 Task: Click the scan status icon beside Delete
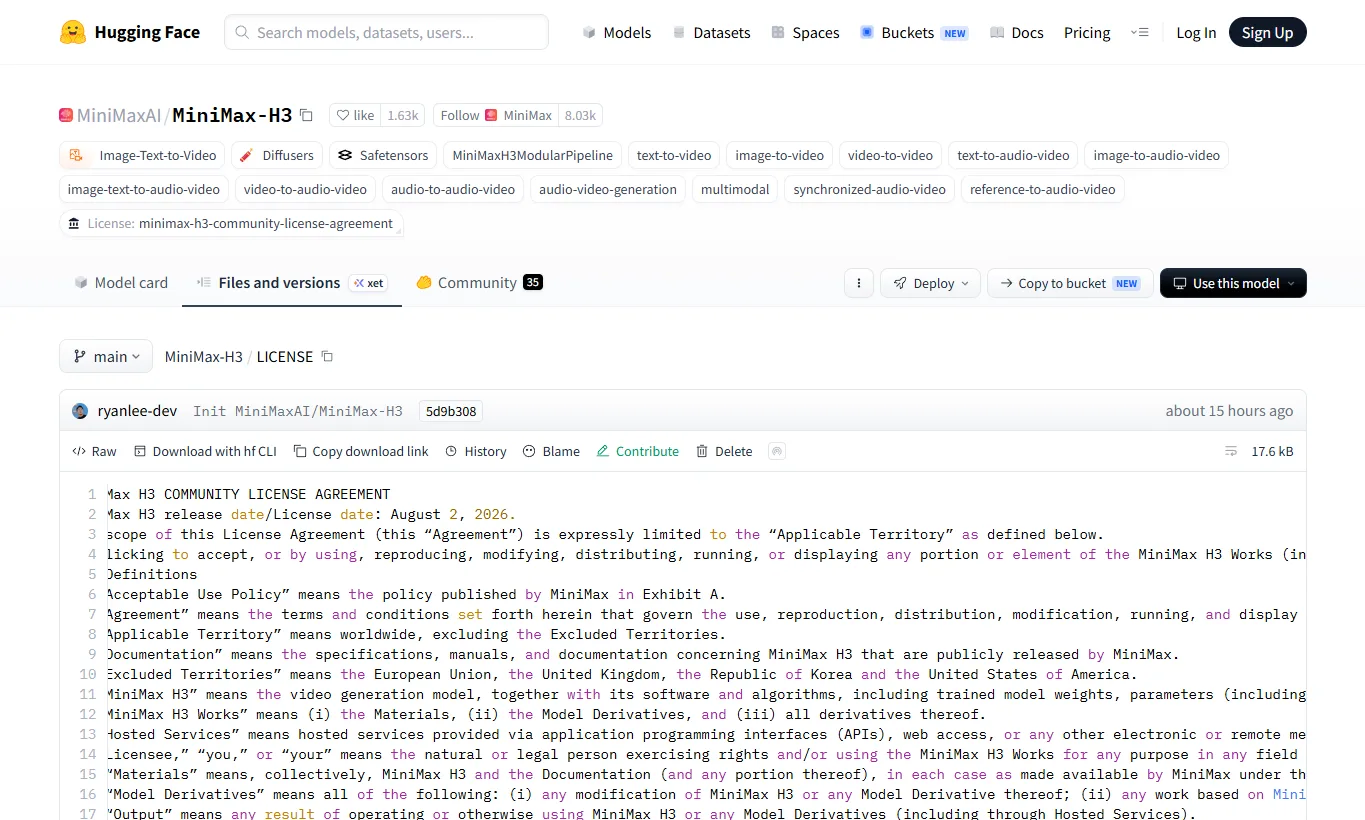pyautogui.click(x=777, y=451)
